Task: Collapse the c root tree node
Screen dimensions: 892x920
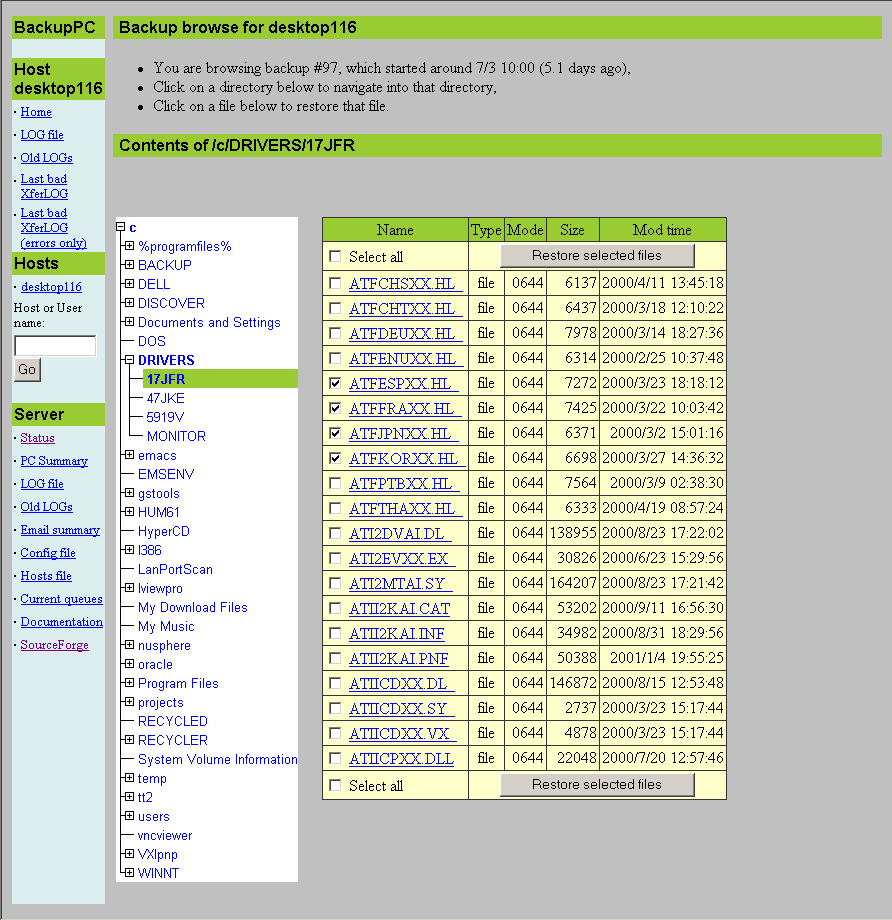Action: tap(120, 226)
